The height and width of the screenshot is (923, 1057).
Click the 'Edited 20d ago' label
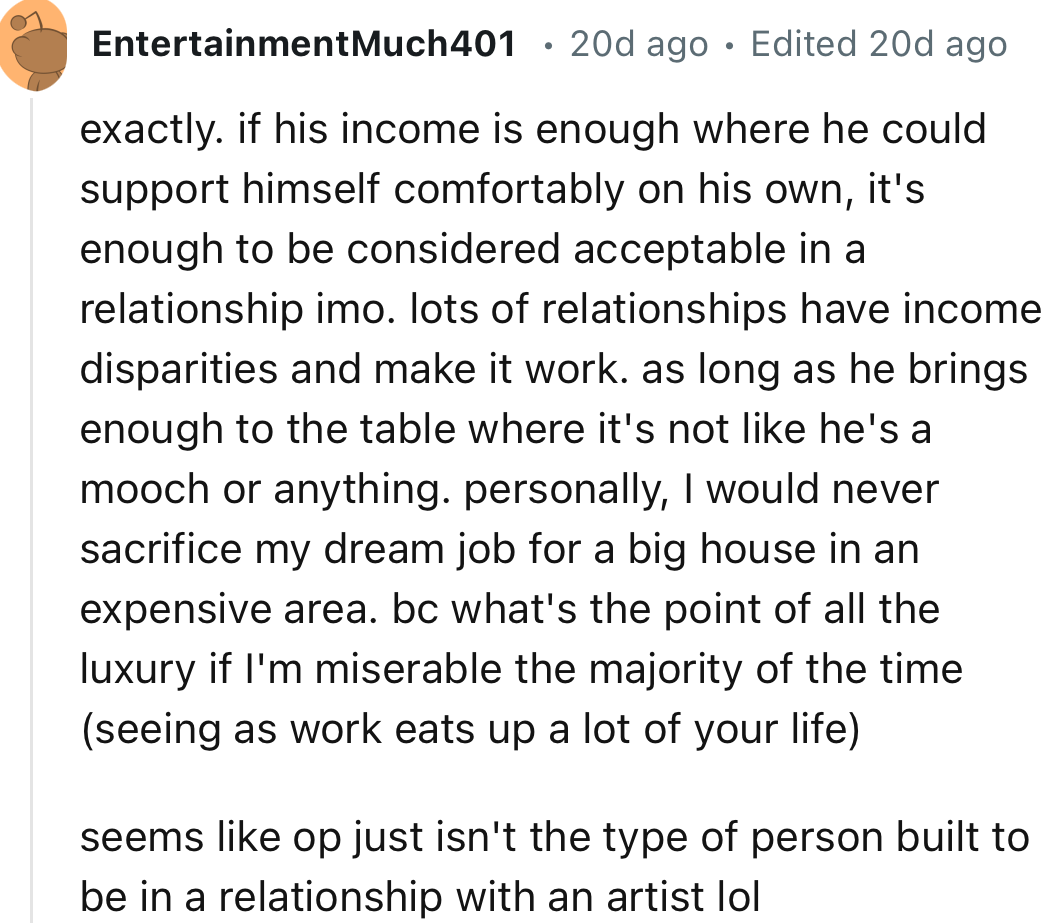pyautogui.click(x=880, y=43)
